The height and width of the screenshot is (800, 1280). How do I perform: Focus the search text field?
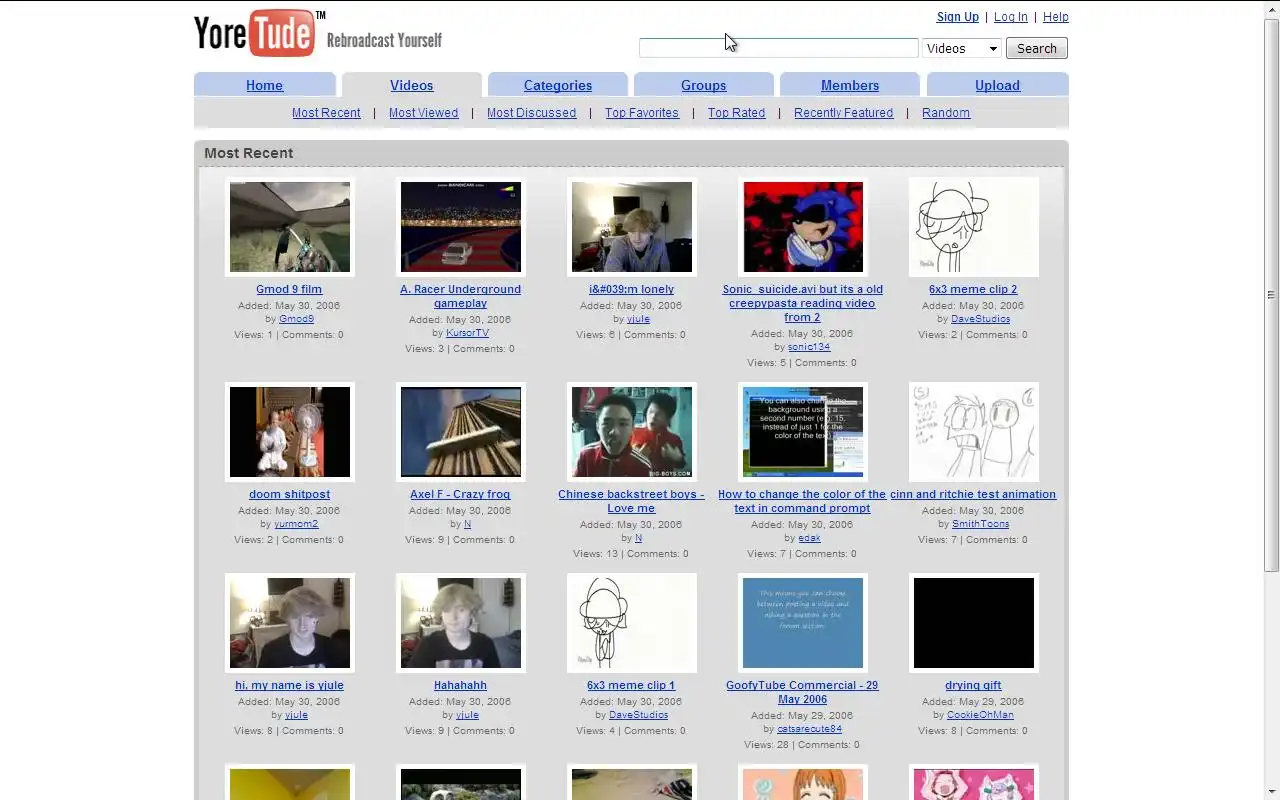[x=778, y=48]
